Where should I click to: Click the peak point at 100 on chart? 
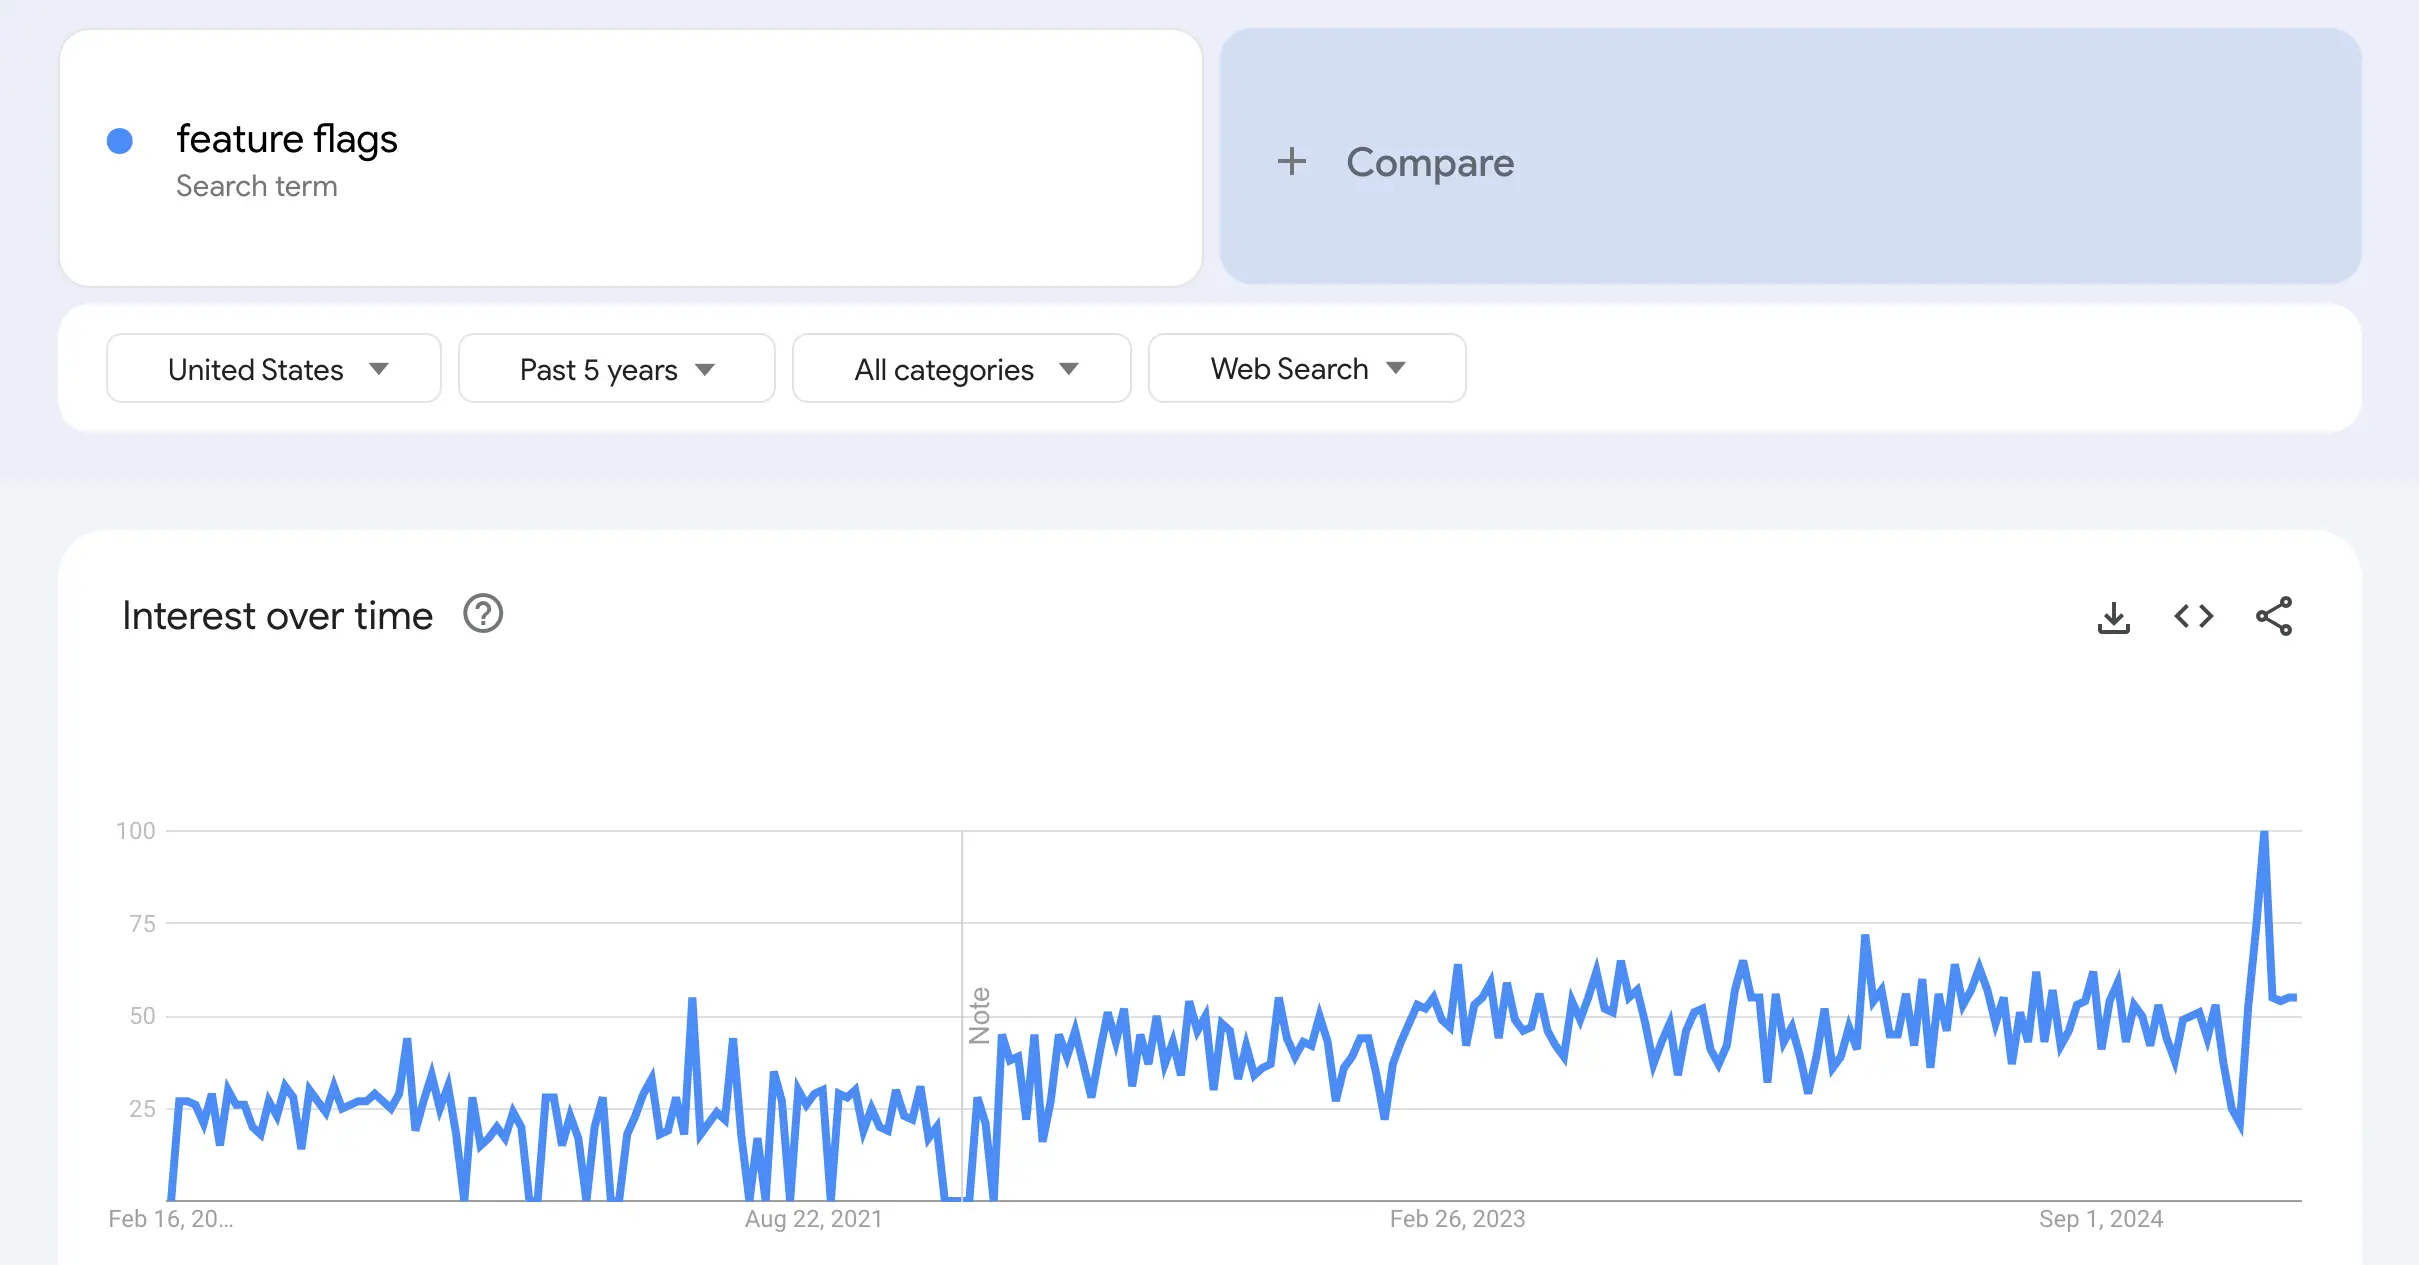pyautogui.click(x=2264, y=832)
